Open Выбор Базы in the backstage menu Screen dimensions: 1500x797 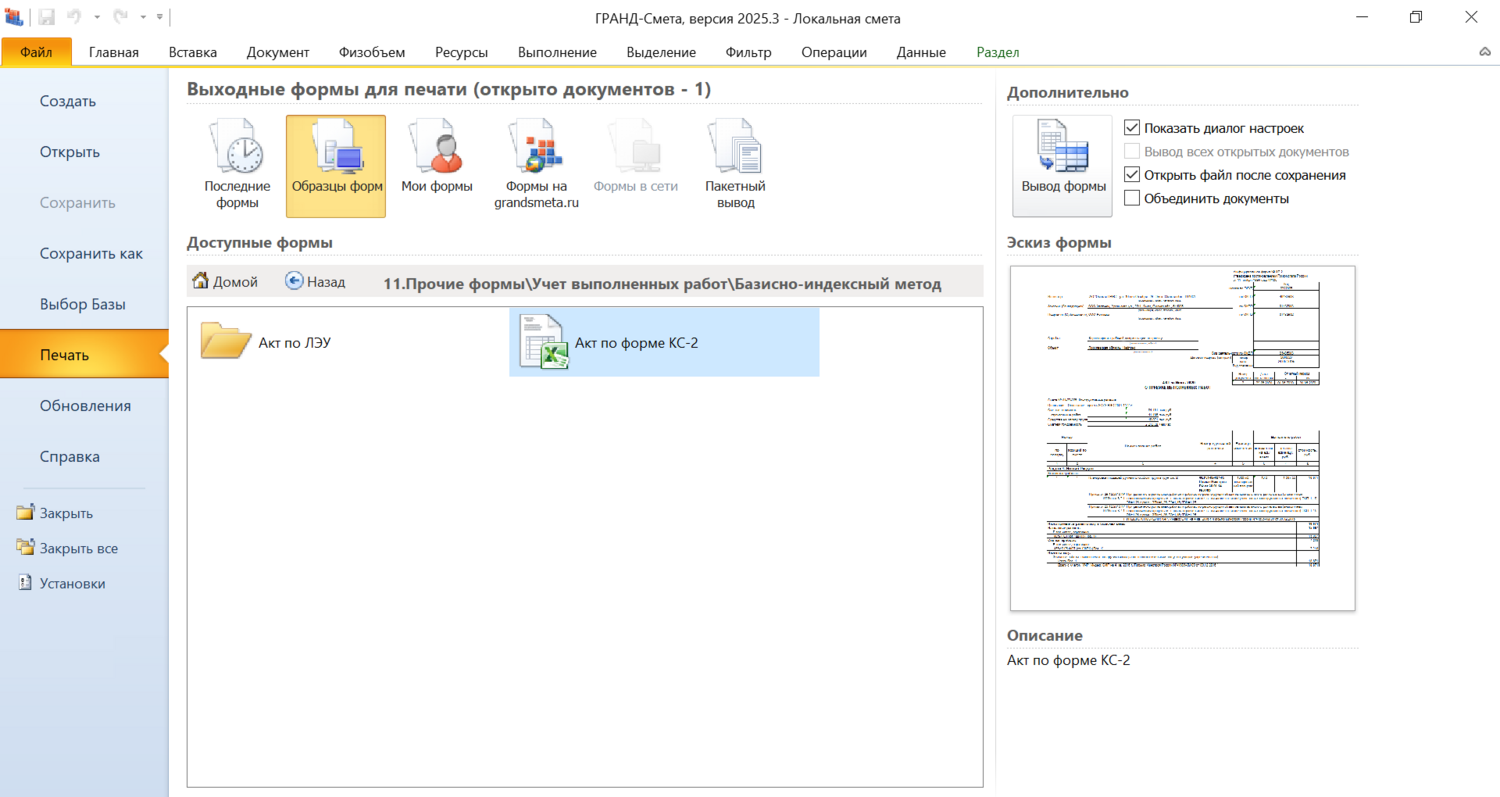[84, 304]
